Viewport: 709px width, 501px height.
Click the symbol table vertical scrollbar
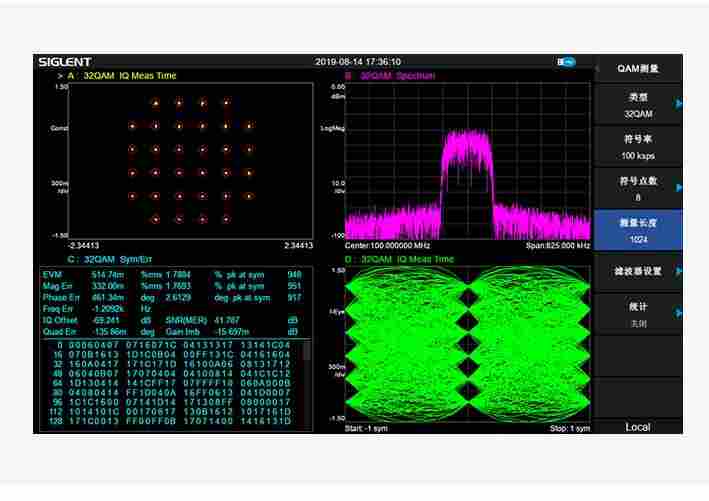[x=307, y=350]
